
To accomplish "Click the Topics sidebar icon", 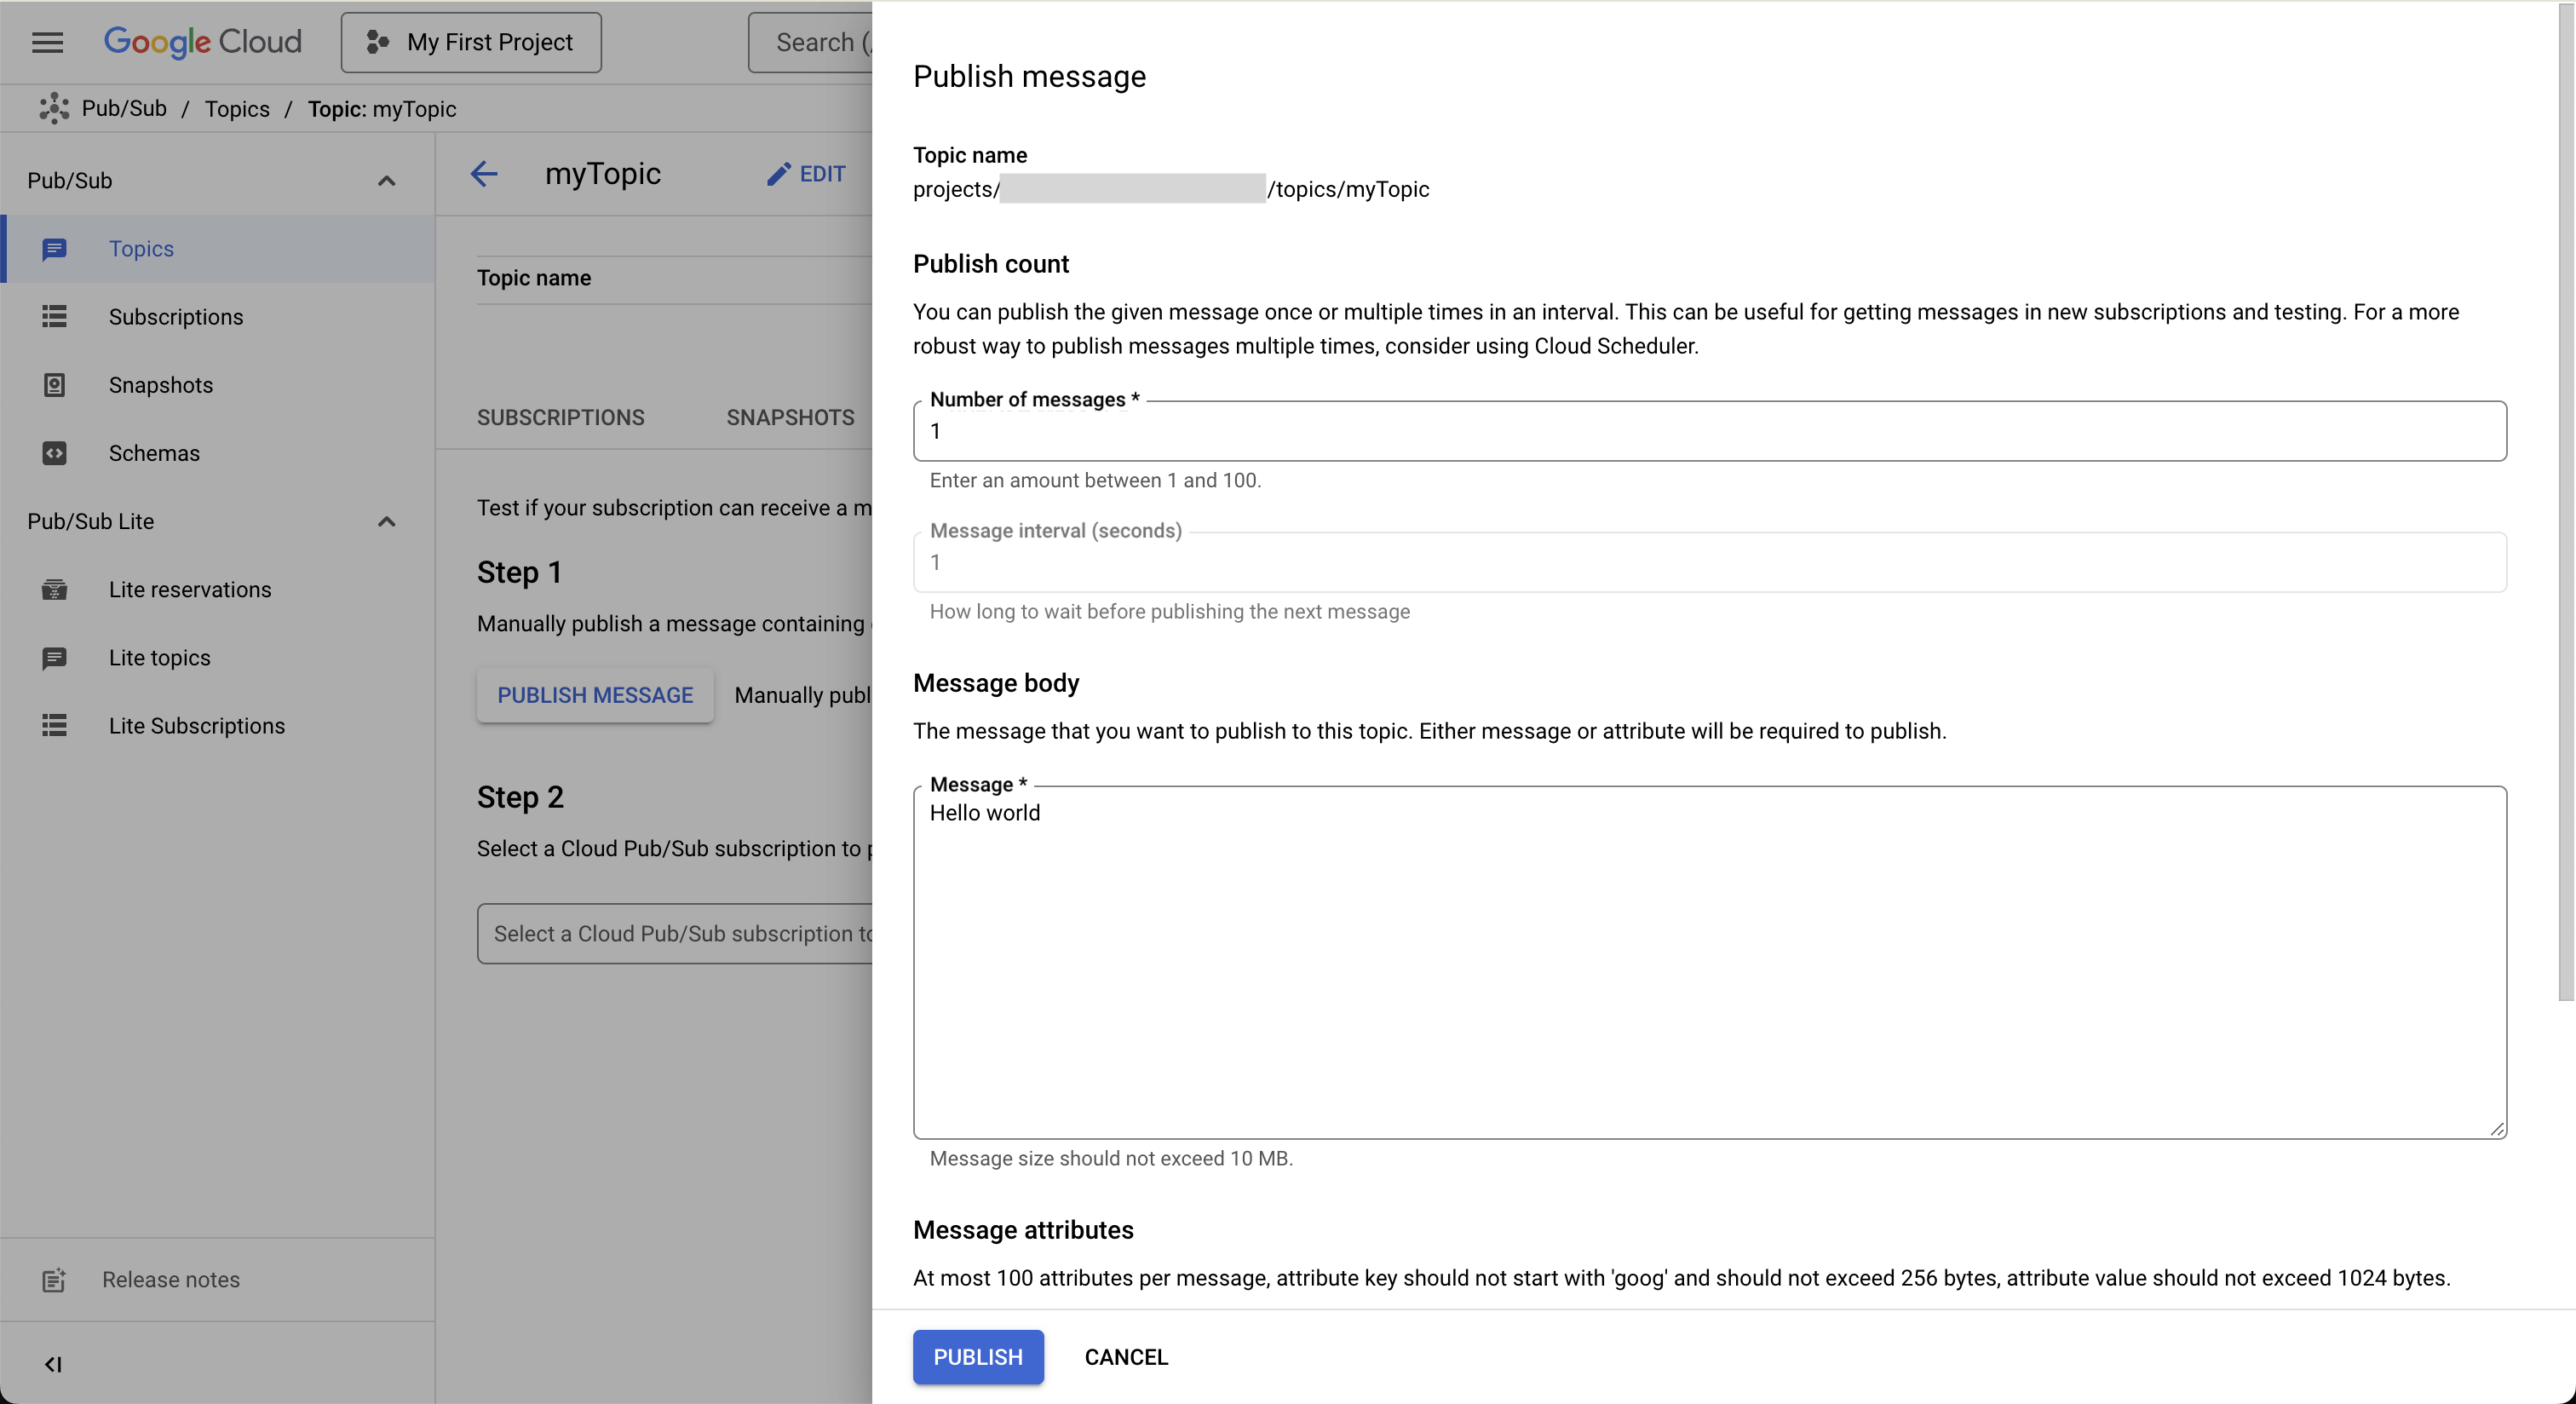I will 54,249.
